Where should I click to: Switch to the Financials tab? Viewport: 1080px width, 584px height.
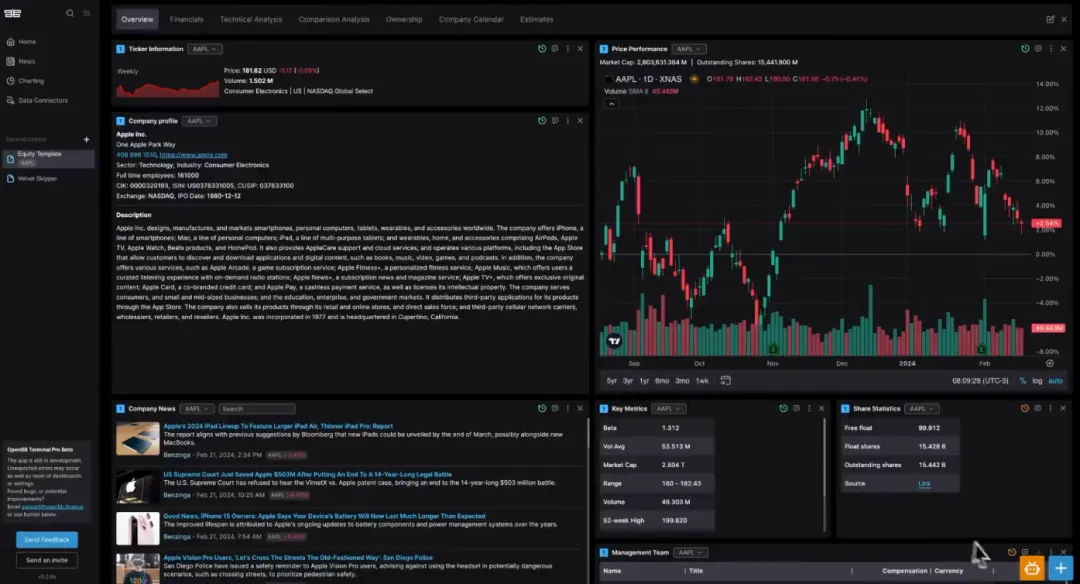pyautogui.click(x=186, y=19)
